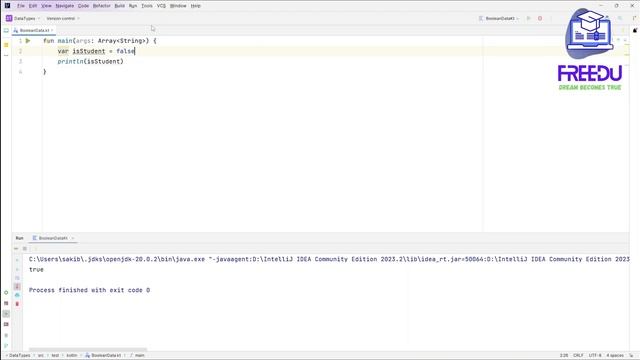This screenshot has height=360, width=640.
Task: Open the Window menu
Action: pos(178,6)
